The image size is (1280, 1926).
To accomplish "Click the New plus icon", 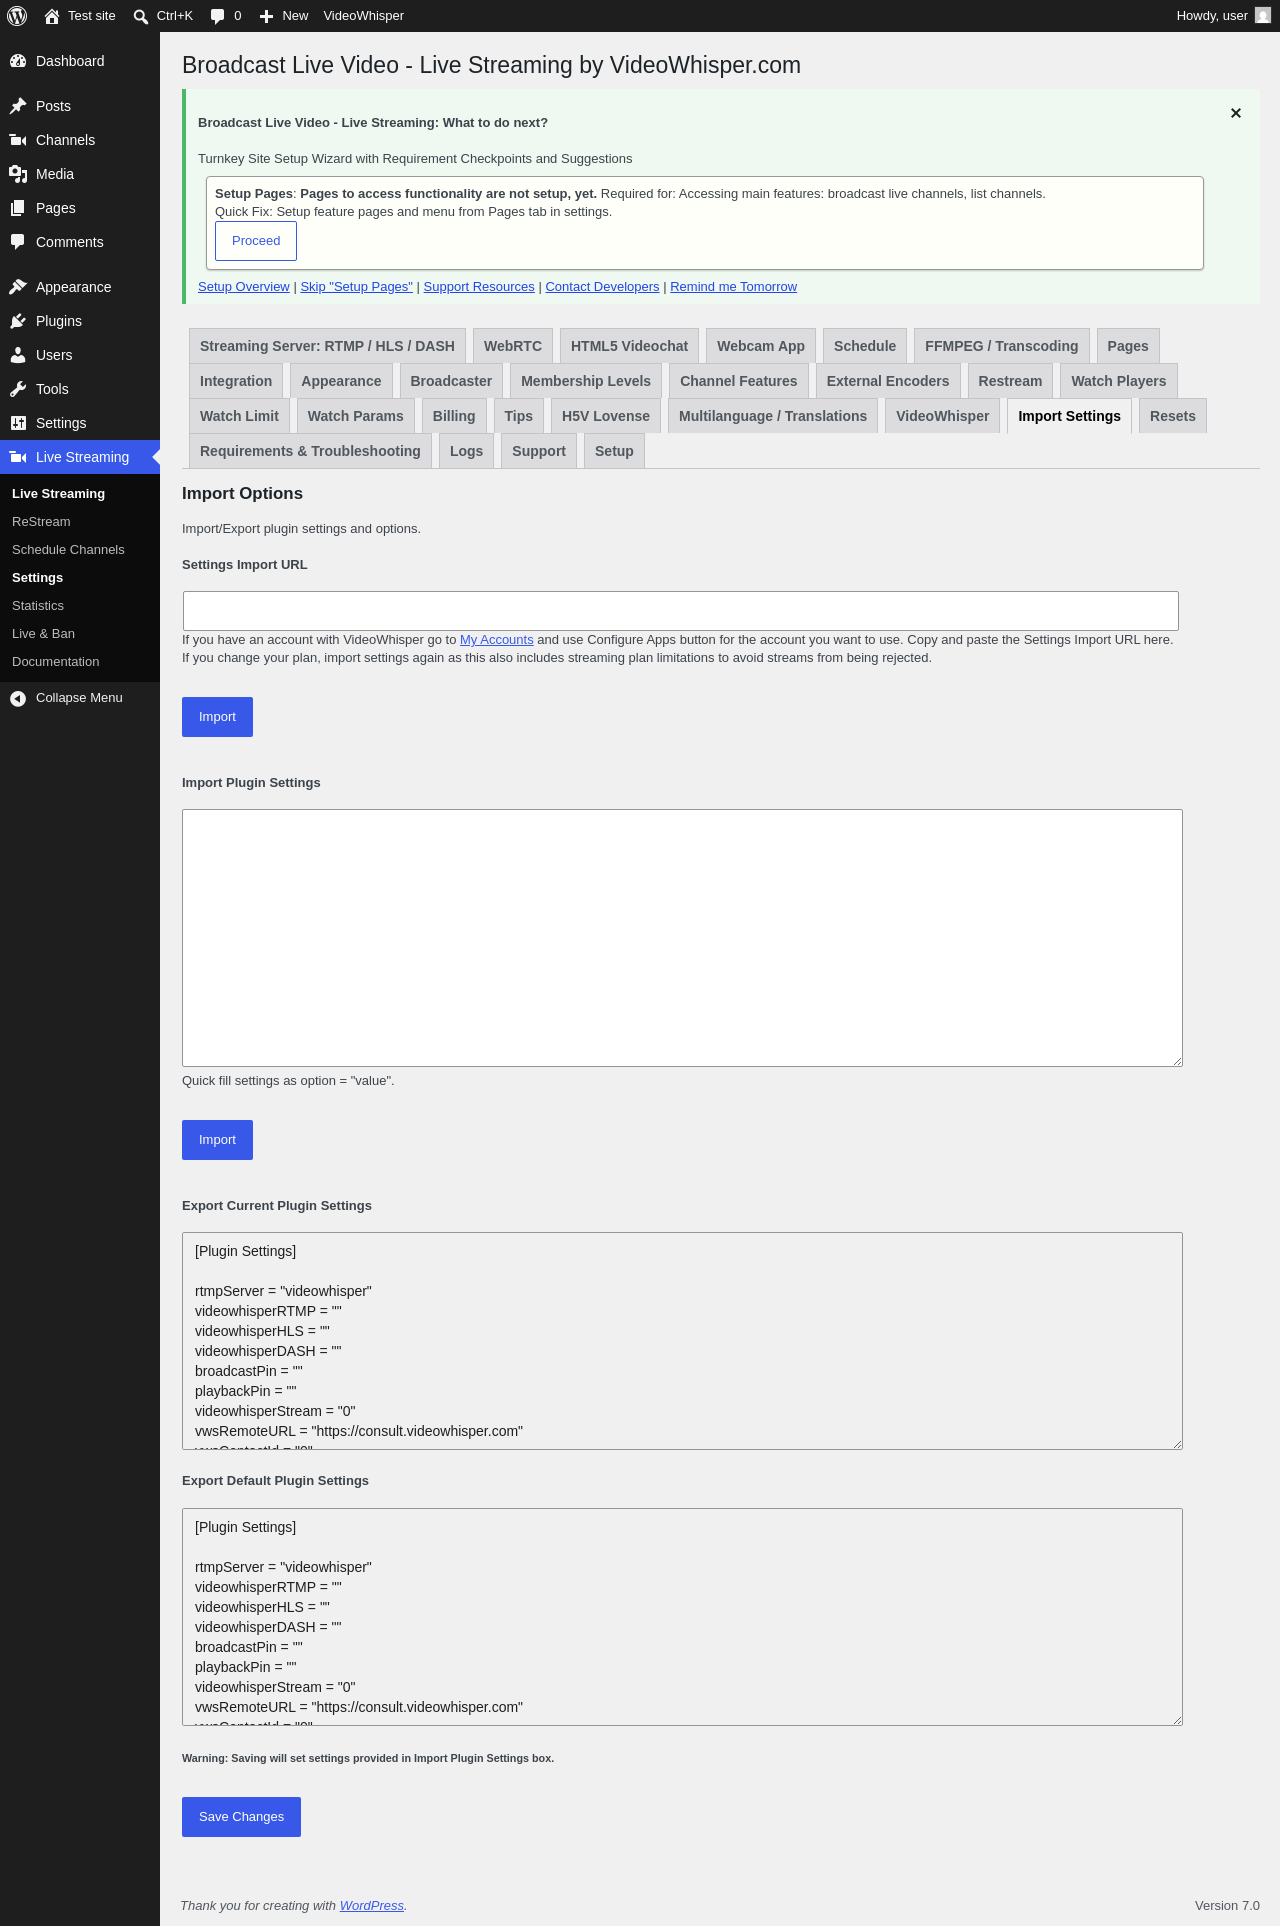I will pyautogui.click(x=266, y=16).
